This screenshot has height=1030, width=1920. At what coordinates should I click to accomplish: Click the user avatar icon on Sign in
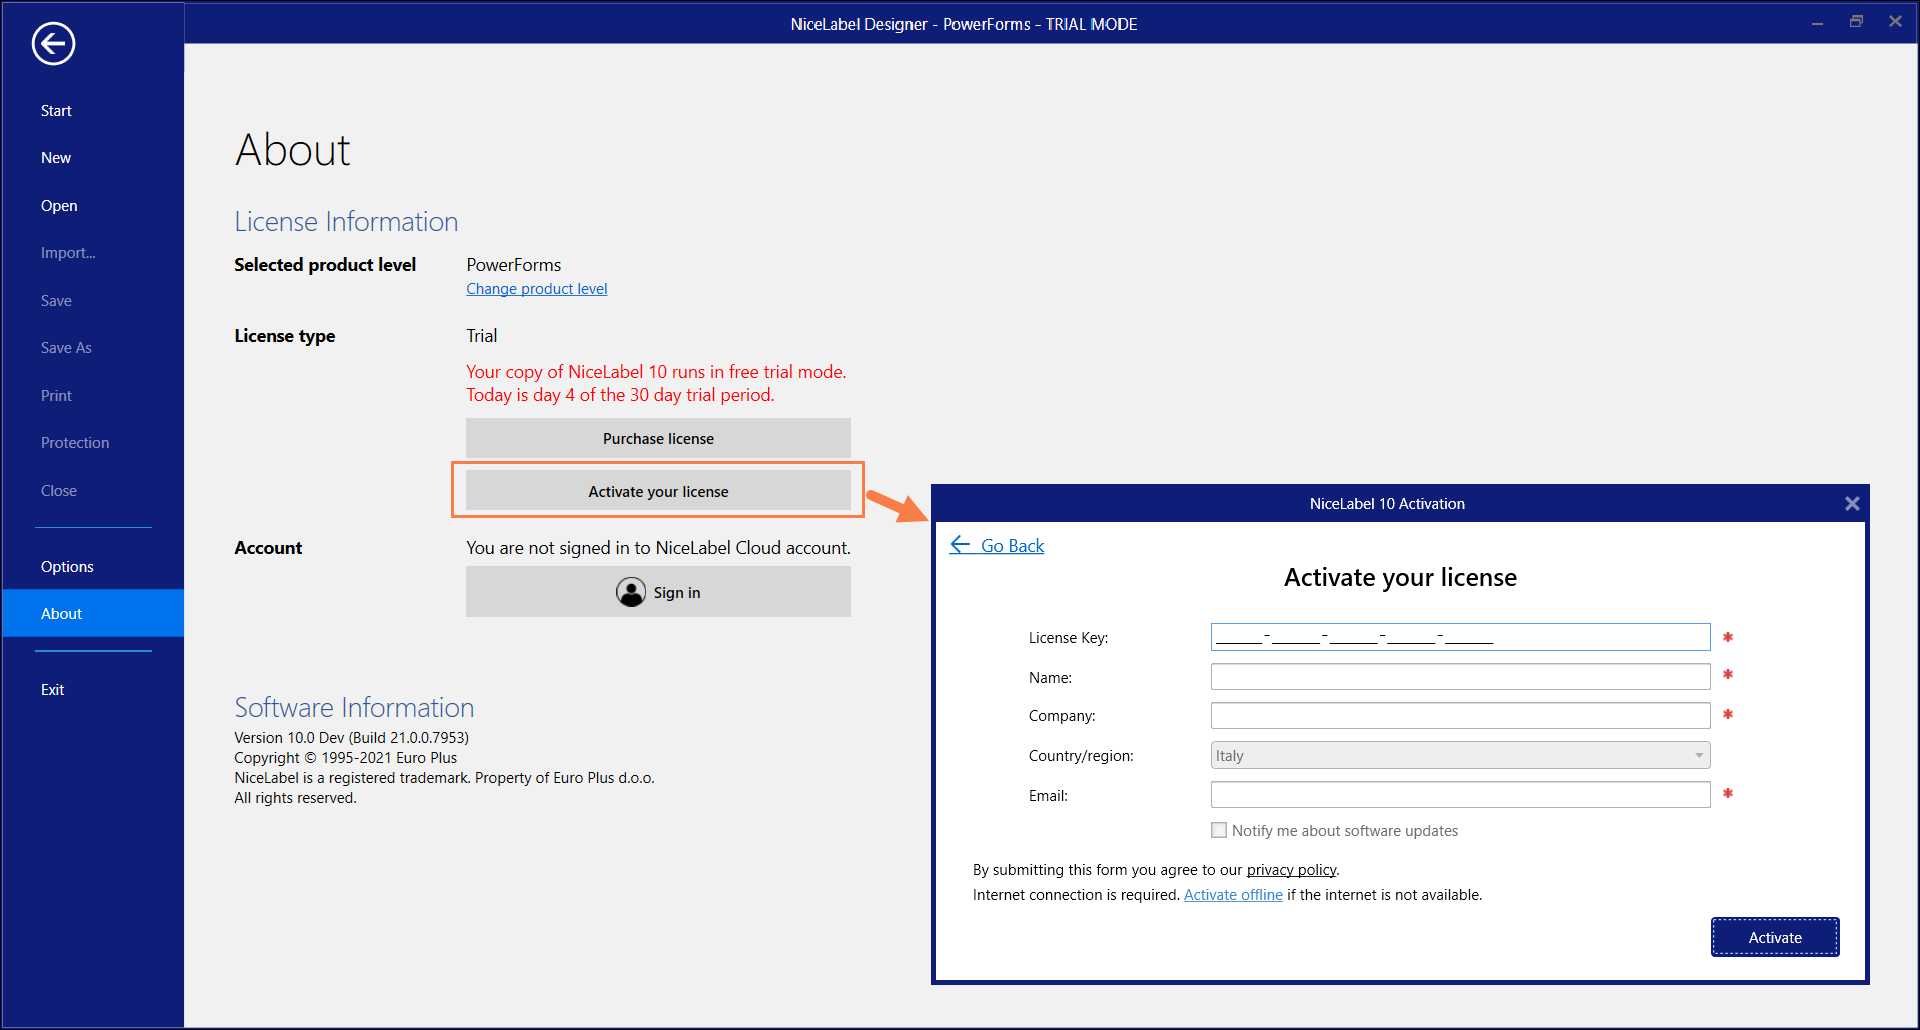tap(631, 593)
